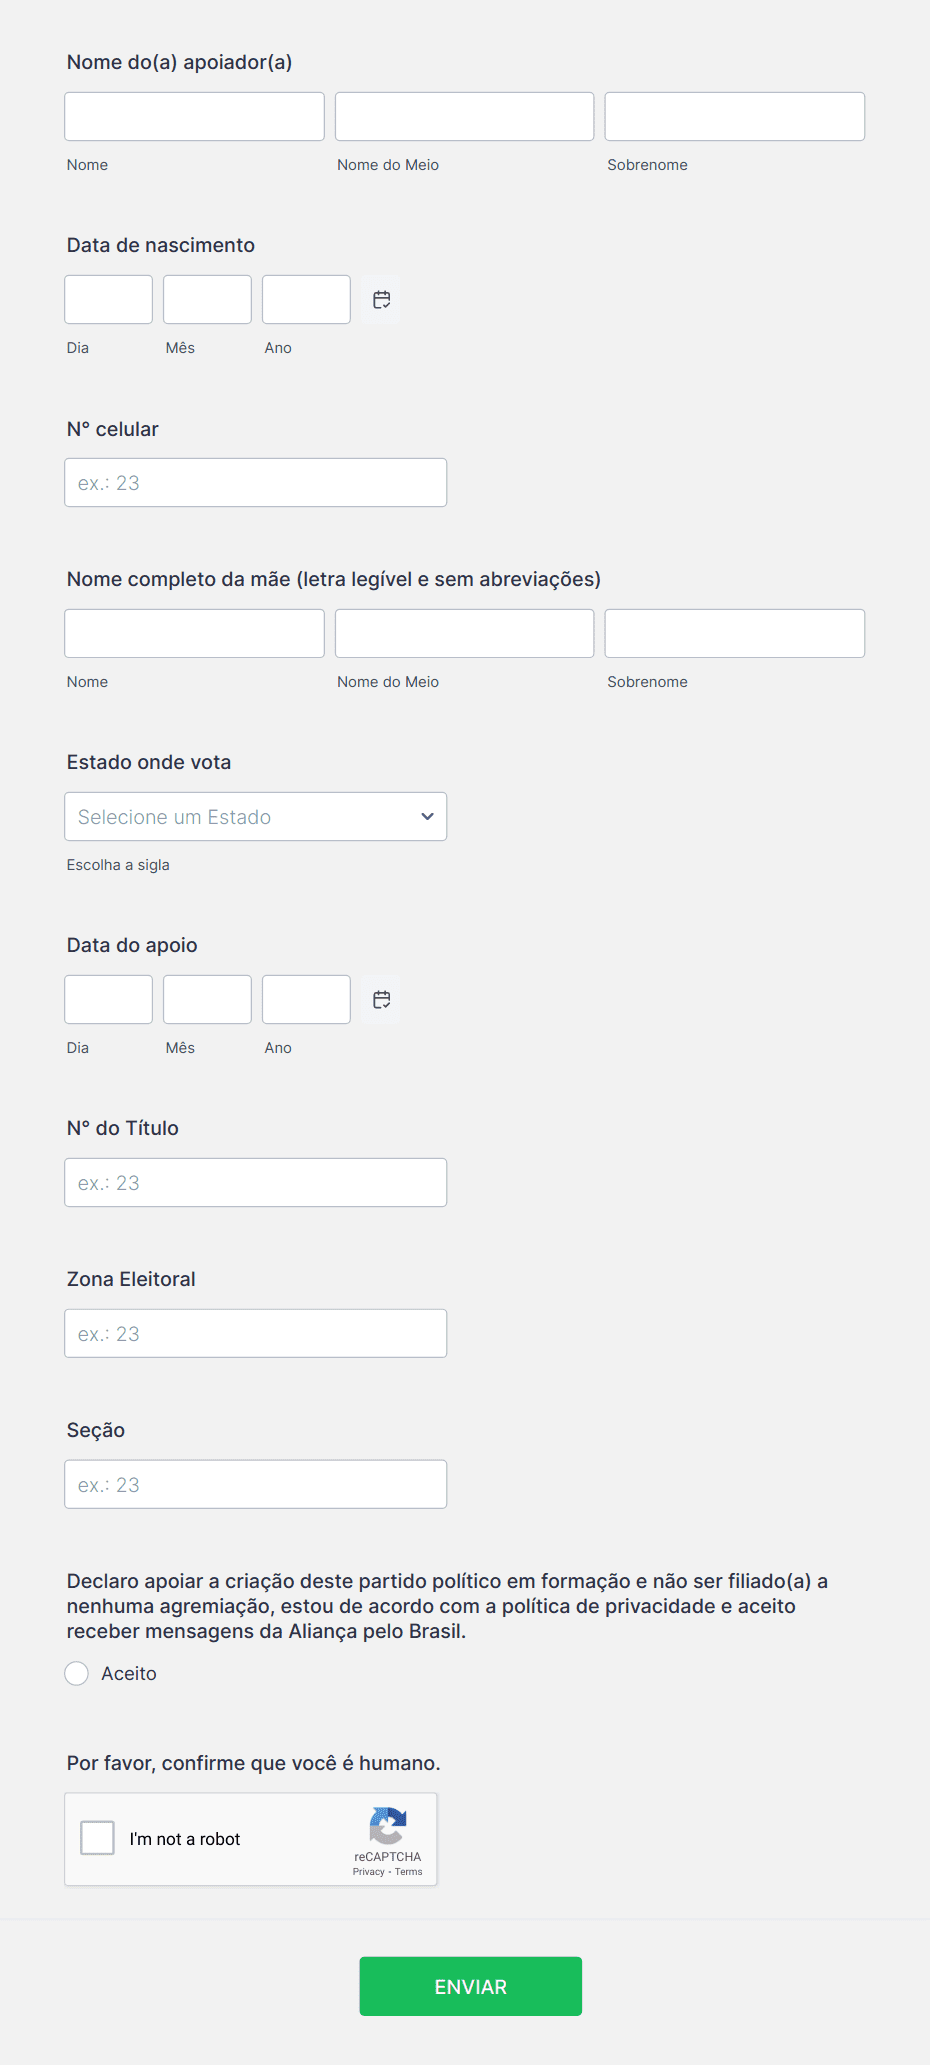Open the reCAPTCHA Privacy link
This screenshot has height=2065, width=930.
point(368,1872)
